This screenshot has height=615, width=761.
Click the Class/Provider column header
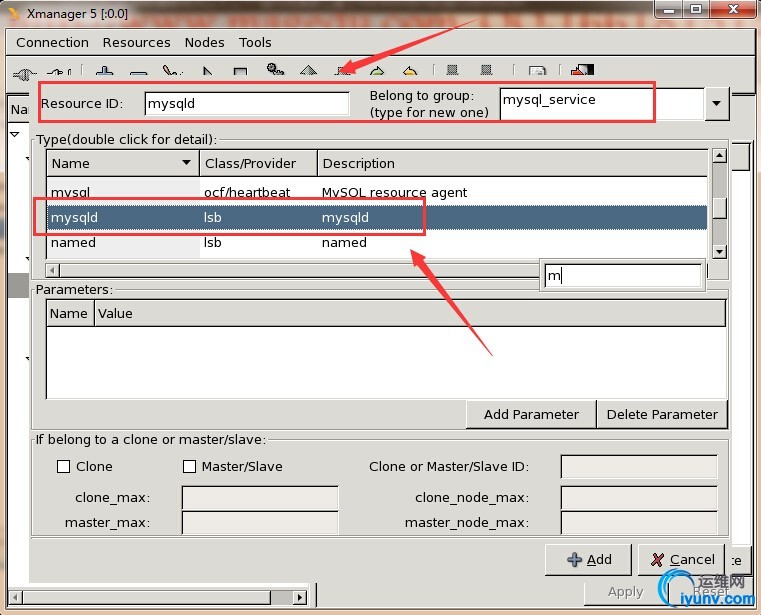pos(258,163)
